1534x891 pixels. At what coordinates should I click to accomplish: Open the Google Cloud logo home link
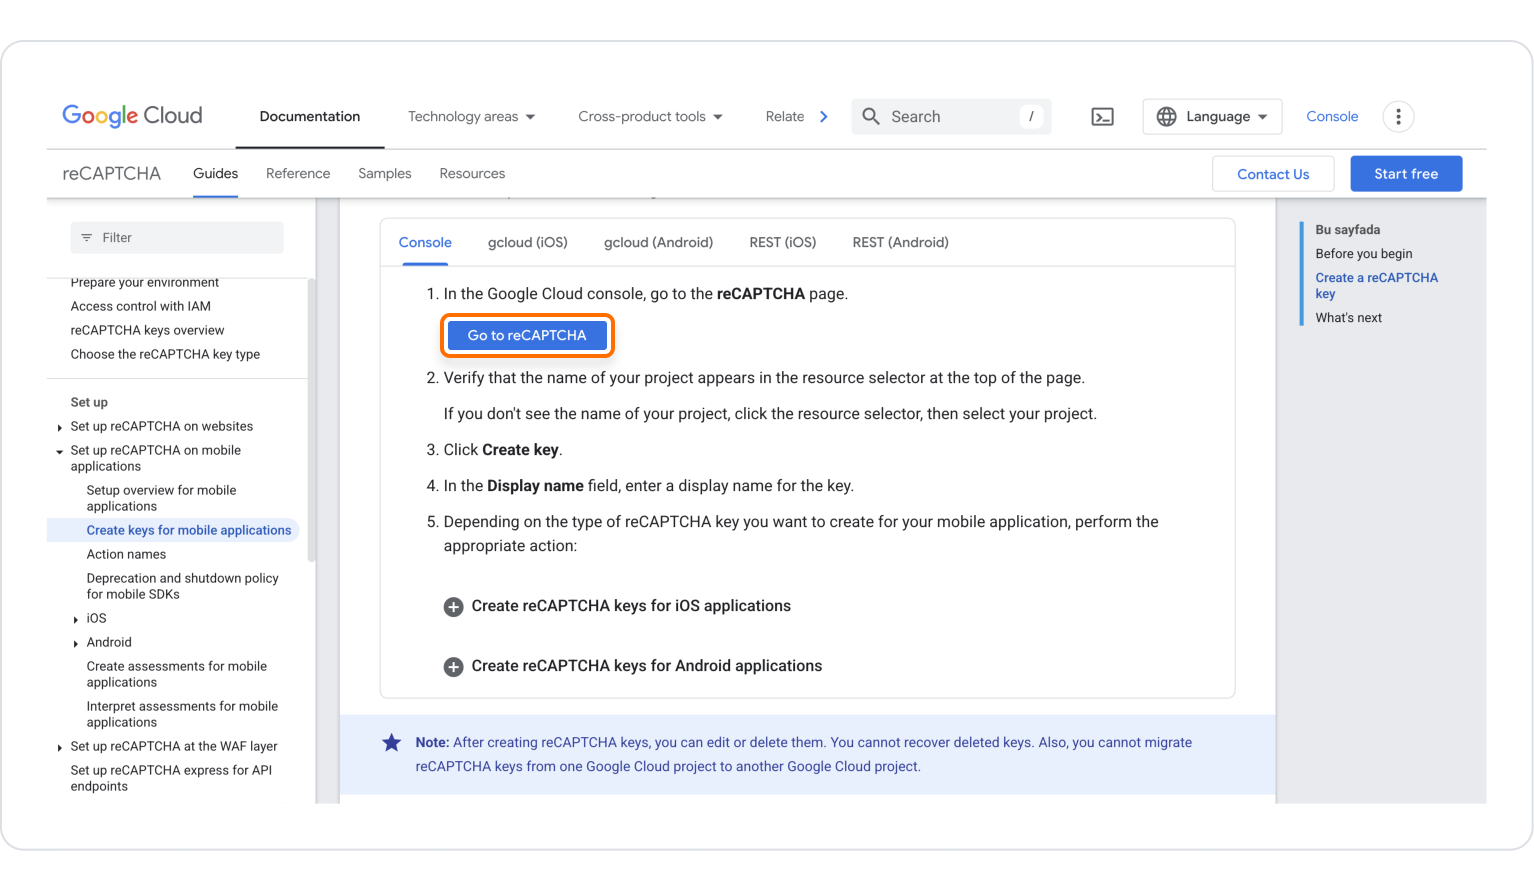pyautogui.click(x=132, y=116)
